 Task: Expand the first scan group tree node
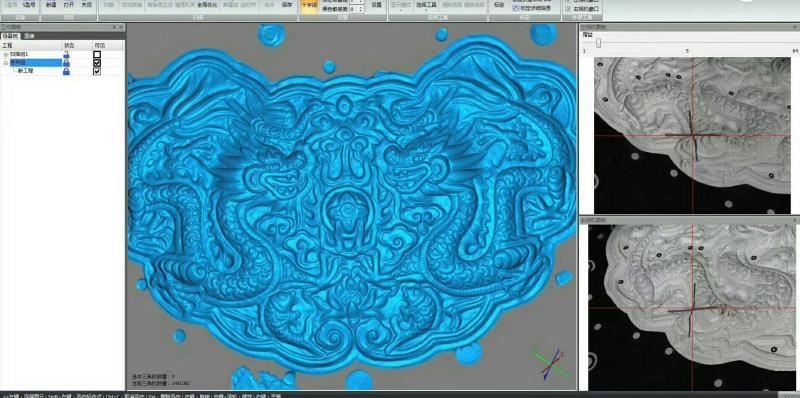[x=6, y=54]
